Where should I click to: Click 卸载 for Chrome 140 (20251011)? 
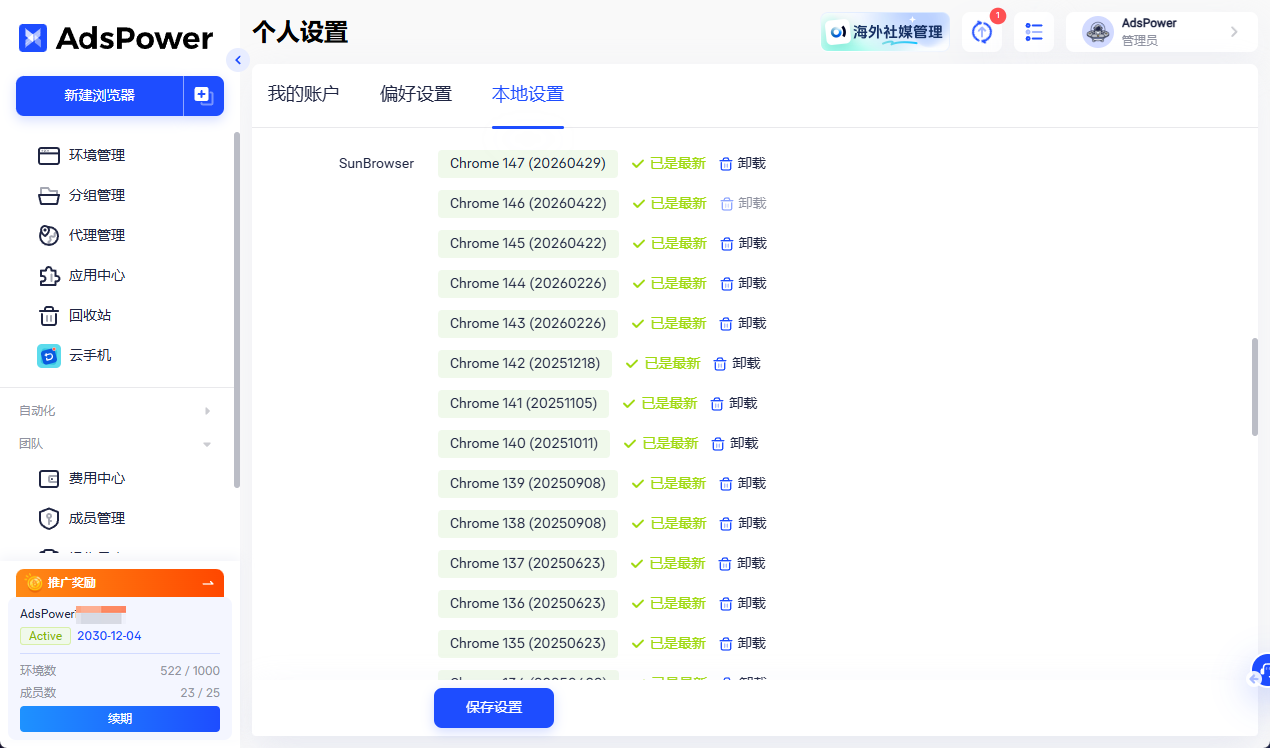pos(744,443)
